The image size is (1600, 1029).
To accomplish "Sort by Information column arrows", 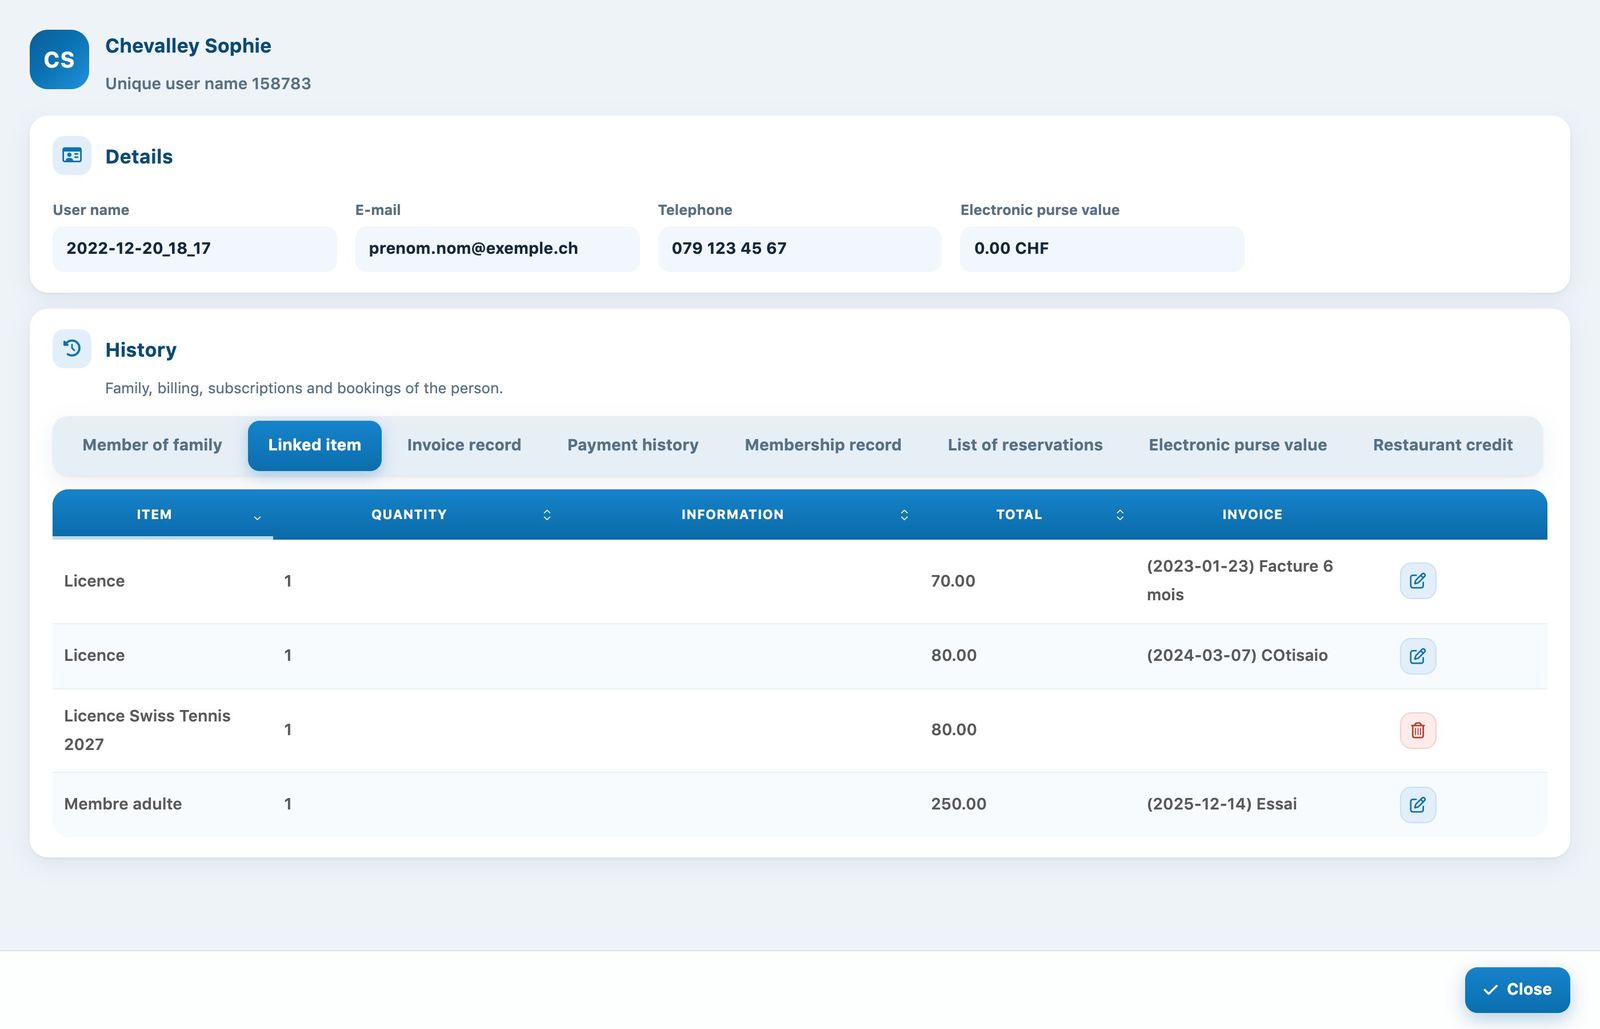I will click(x=904, y=515).
